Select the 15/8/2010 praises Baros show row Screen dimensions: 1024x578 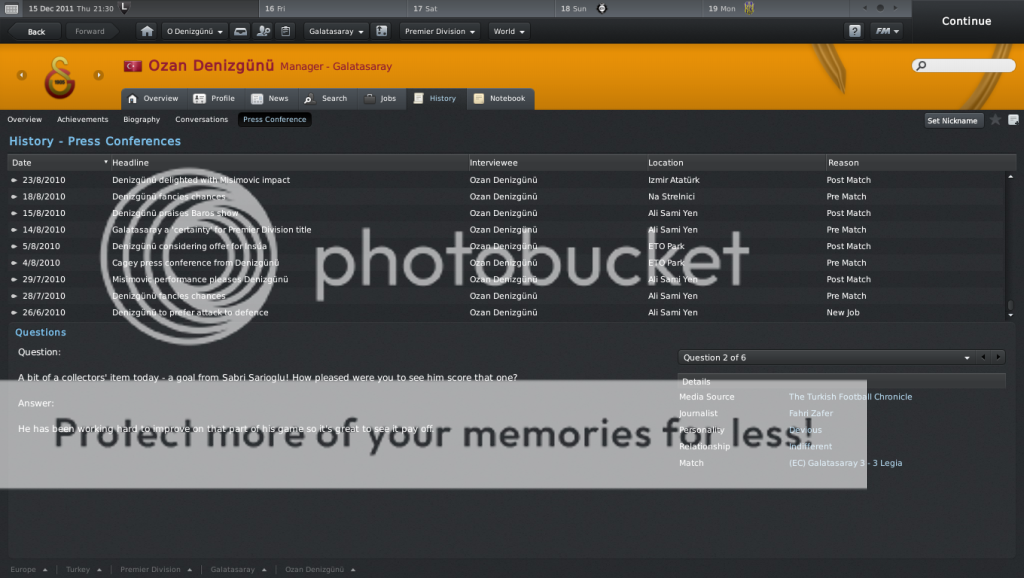coord(506,213)
